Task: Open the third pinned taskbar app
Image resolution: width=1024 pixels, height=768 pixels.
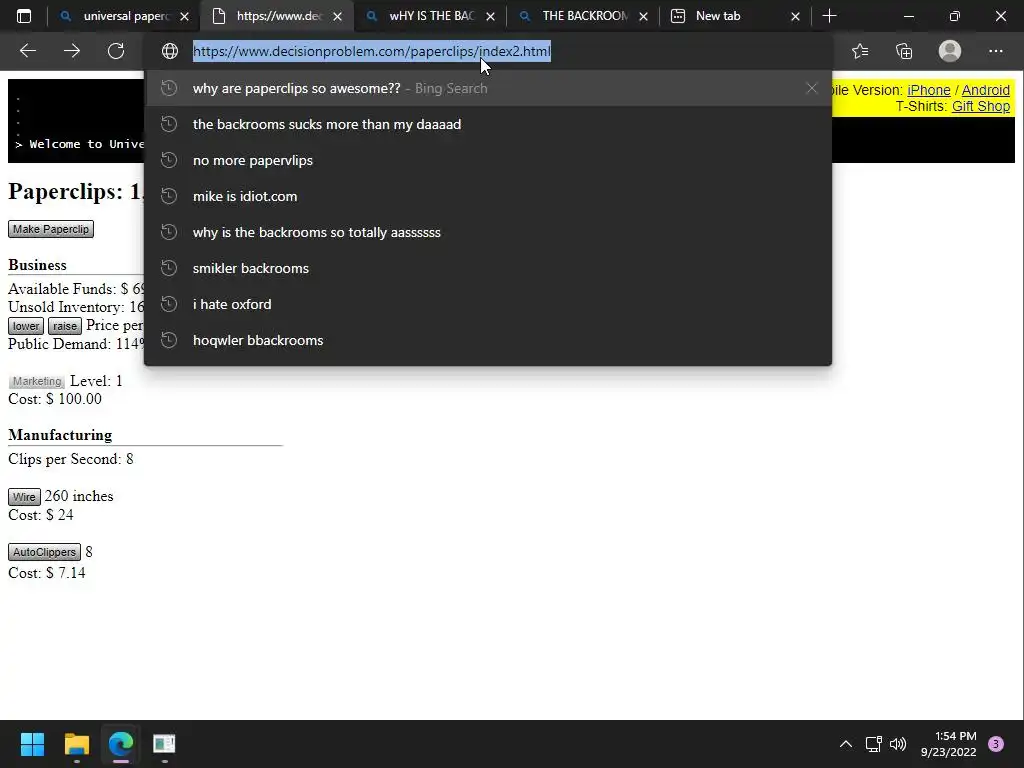Action: 164,744
